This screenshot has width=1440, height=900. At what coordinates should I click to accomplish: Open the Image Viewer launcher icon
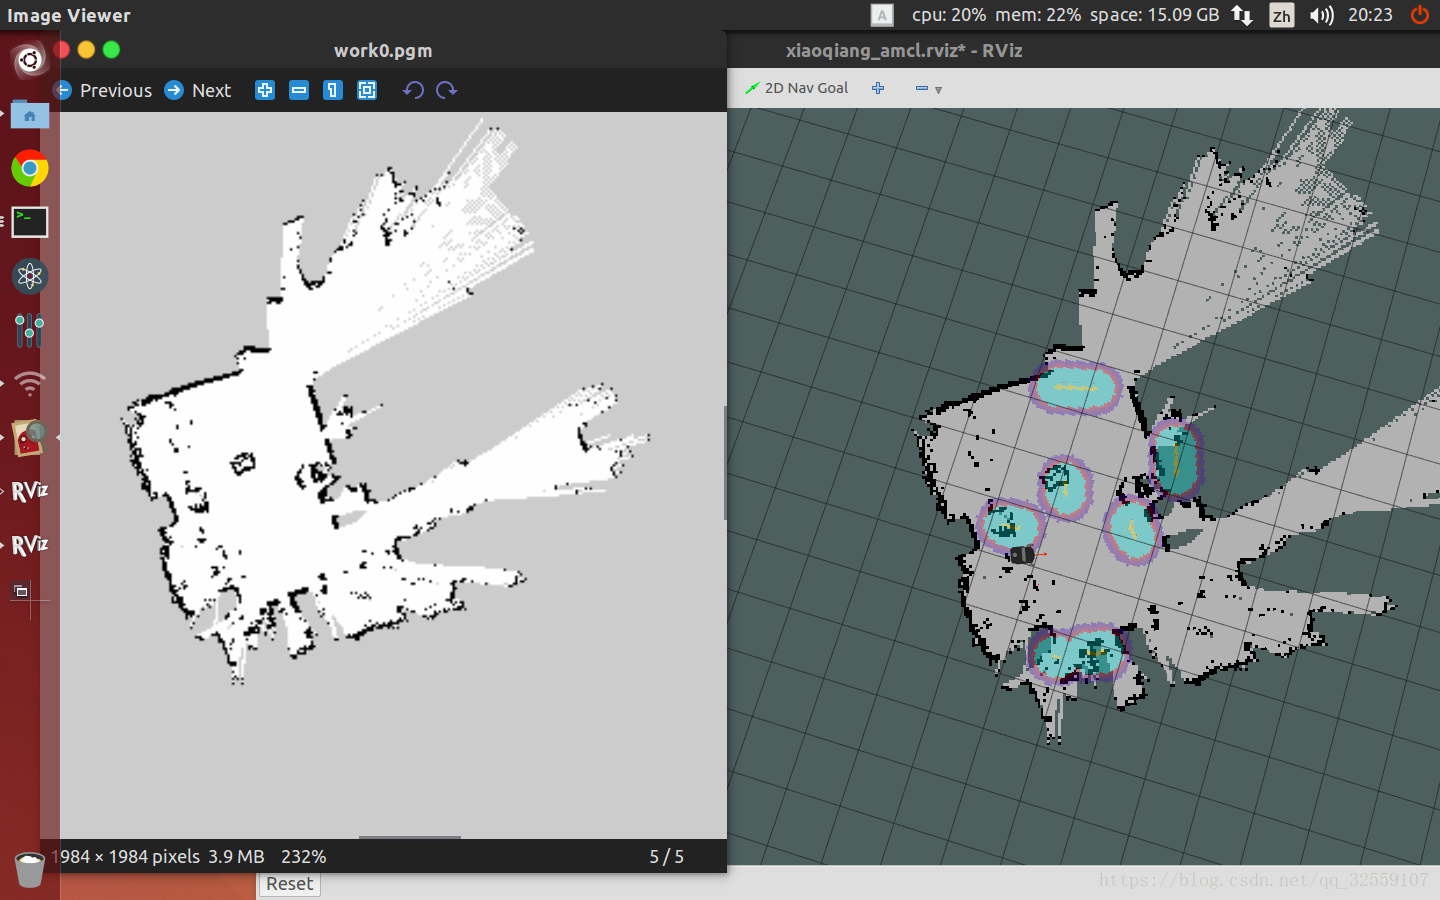(x=30, y=437)
